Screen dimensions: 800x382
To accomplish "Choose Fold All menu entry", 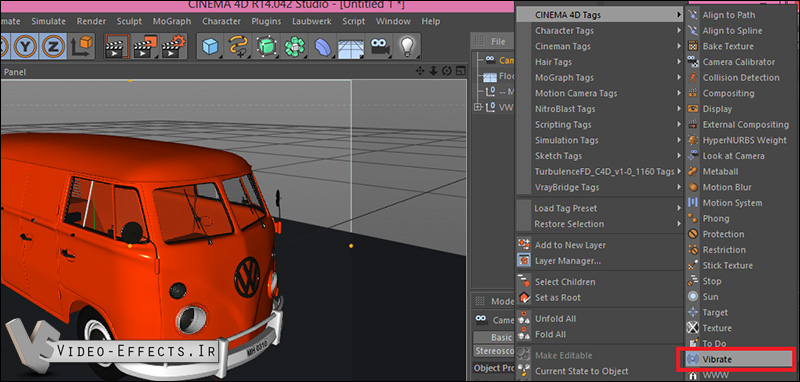I will (x=600, y=334).
